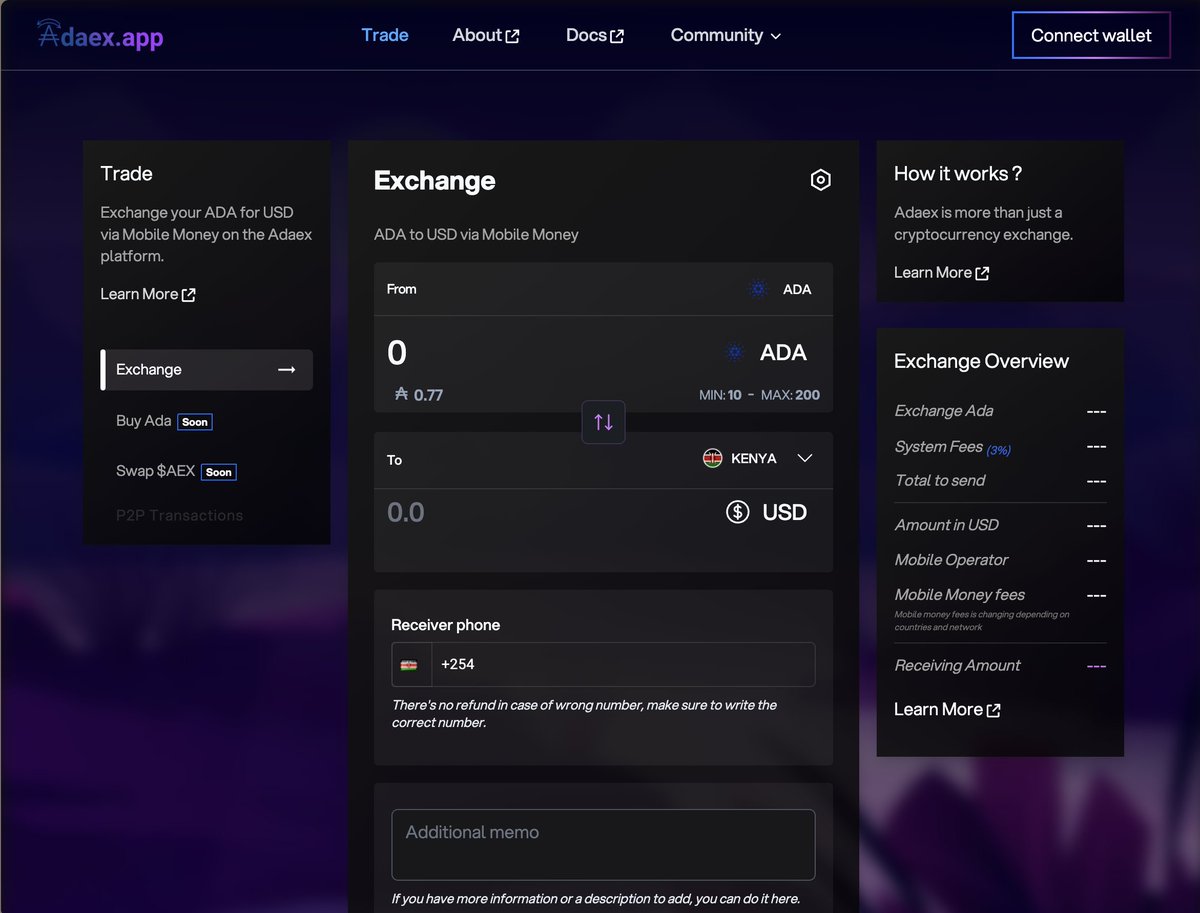This screenshot has height=913, width=1200.
Task: Click the Mobile Money fees row label
Action: pos(959,595)
